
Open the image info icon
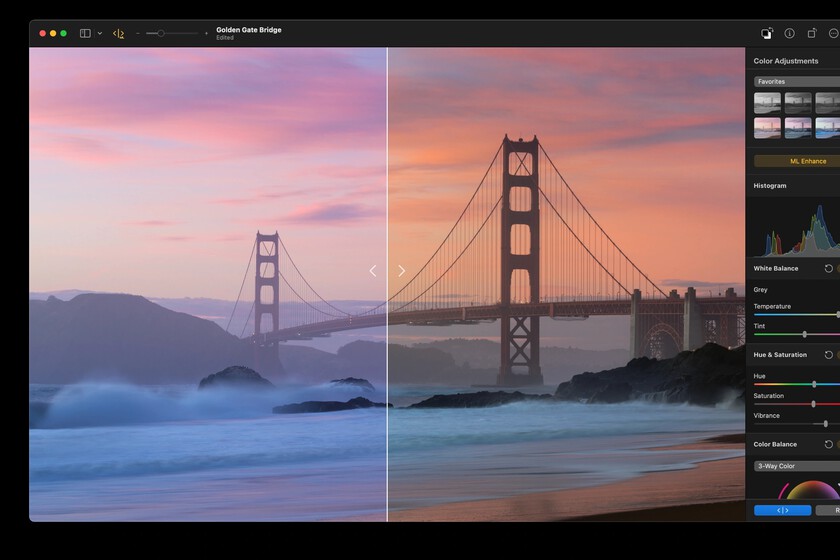789,33
